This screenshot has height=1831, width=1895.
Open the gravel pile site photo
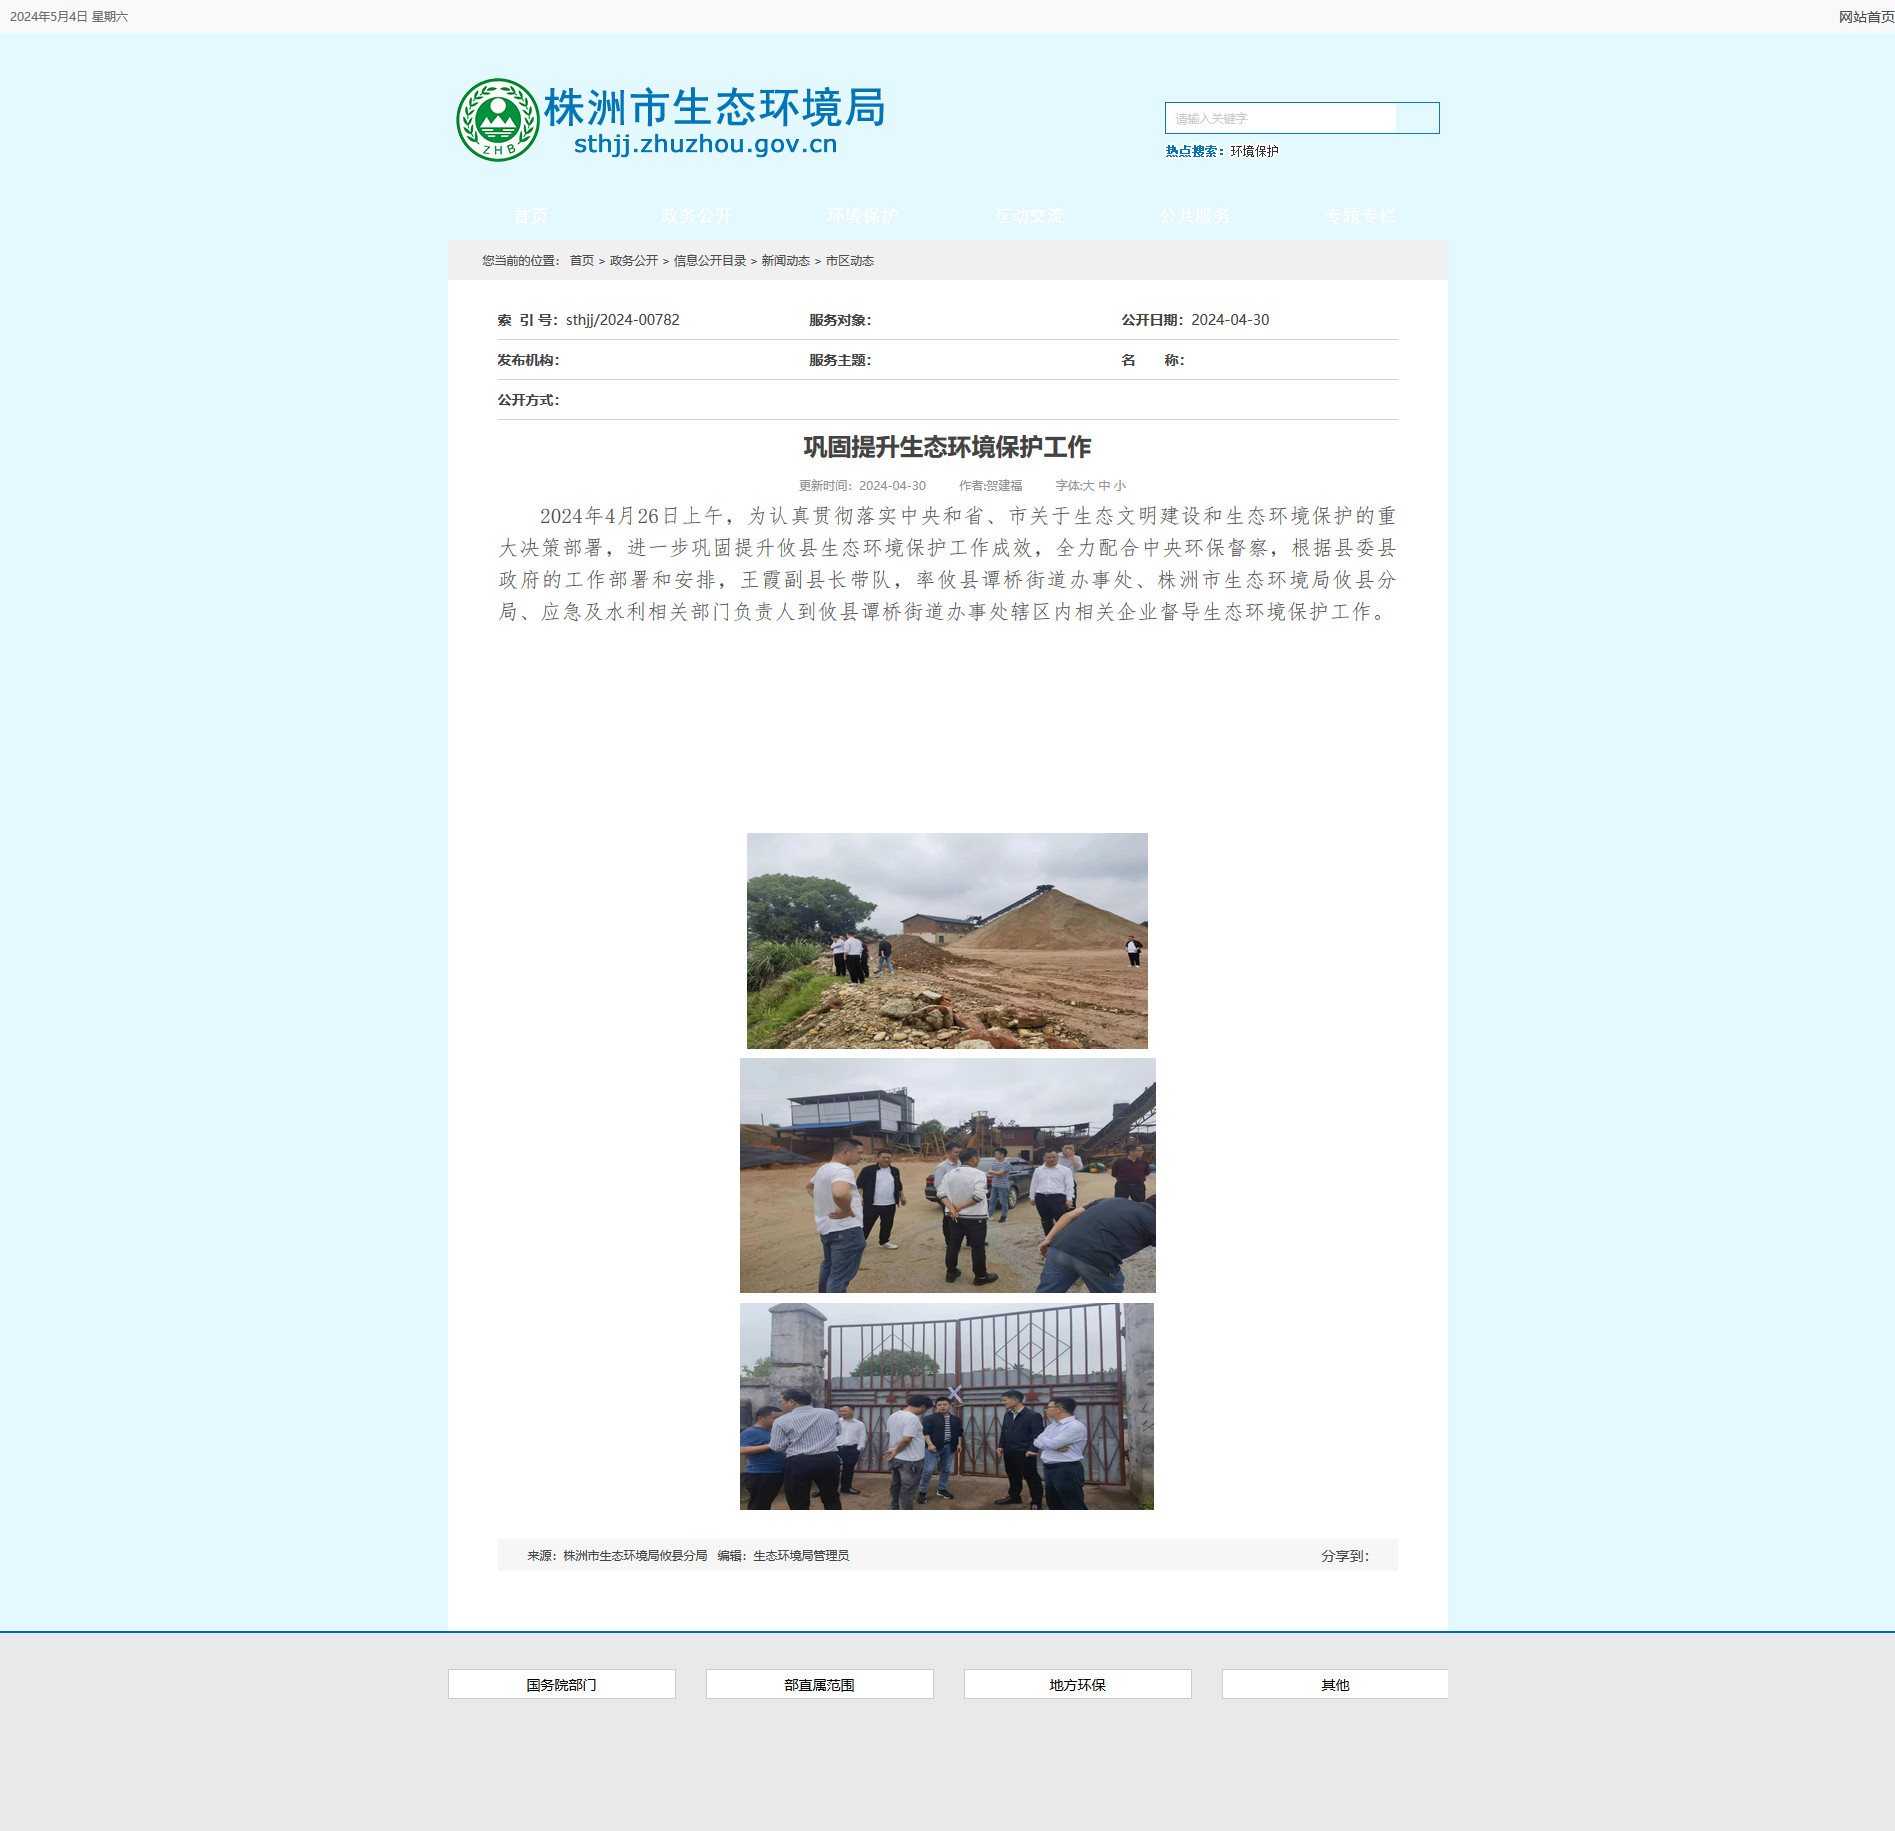coord(947,941)
